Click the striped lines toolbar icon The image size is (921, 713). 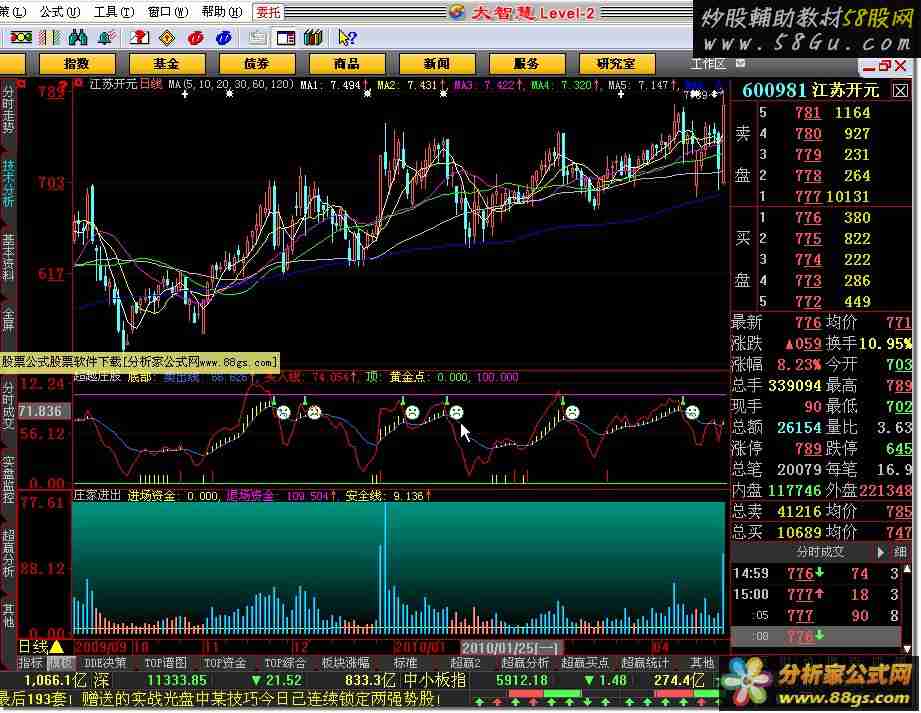click(x=49, y=38)
